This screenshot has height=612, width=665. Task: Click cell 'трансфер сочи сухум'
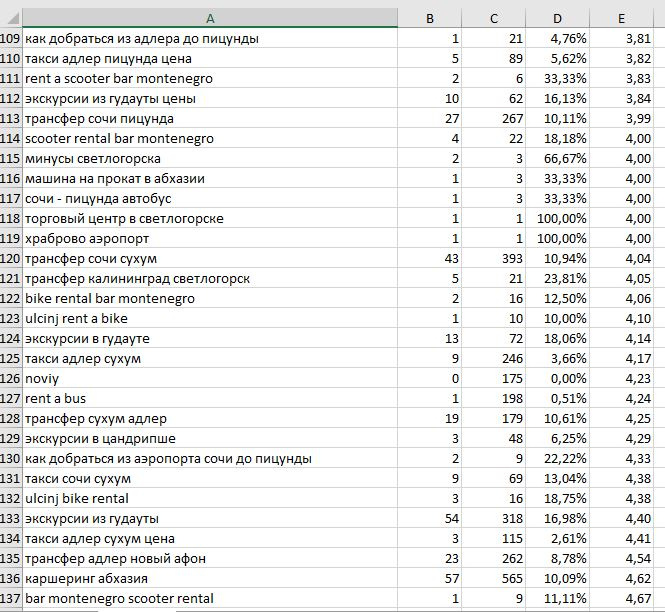coord(210,258)
